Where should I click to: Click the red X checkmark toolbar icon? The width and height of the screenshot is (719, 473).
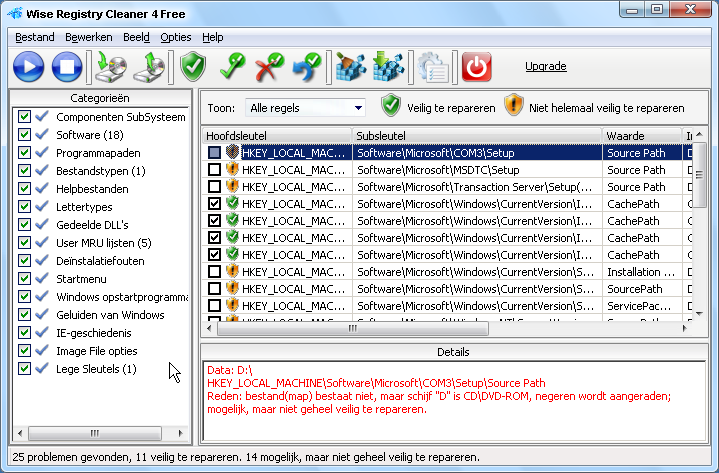[269, 67]
